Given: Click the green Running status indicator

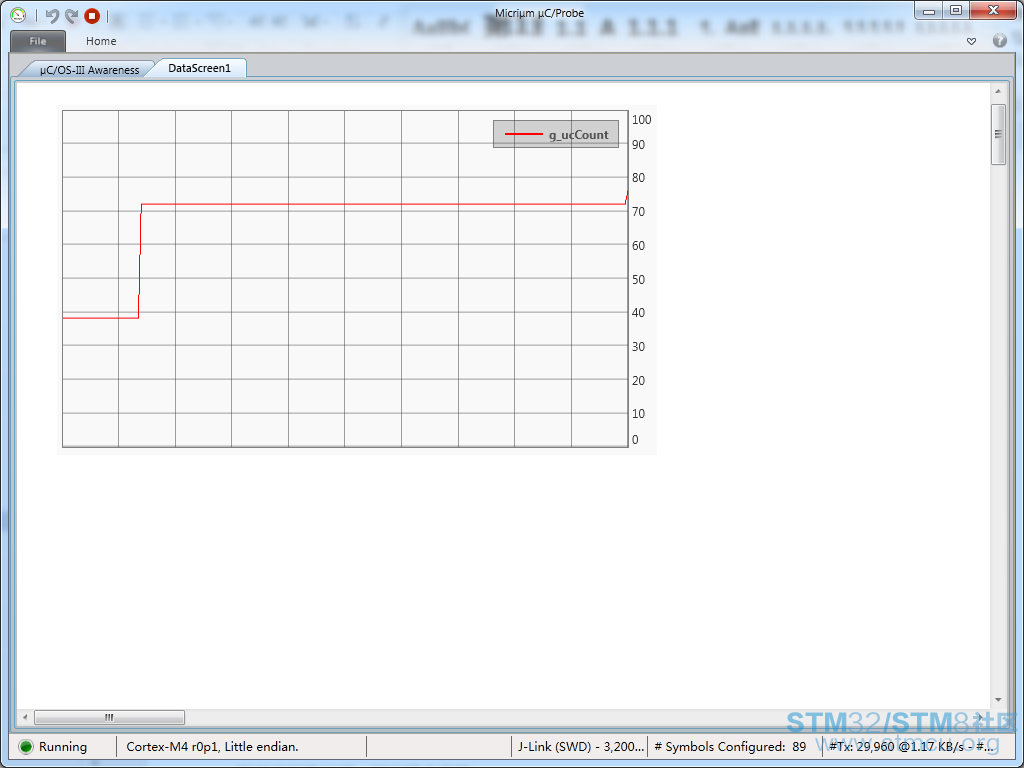Looking at the screenshot, I should [26, 746].
